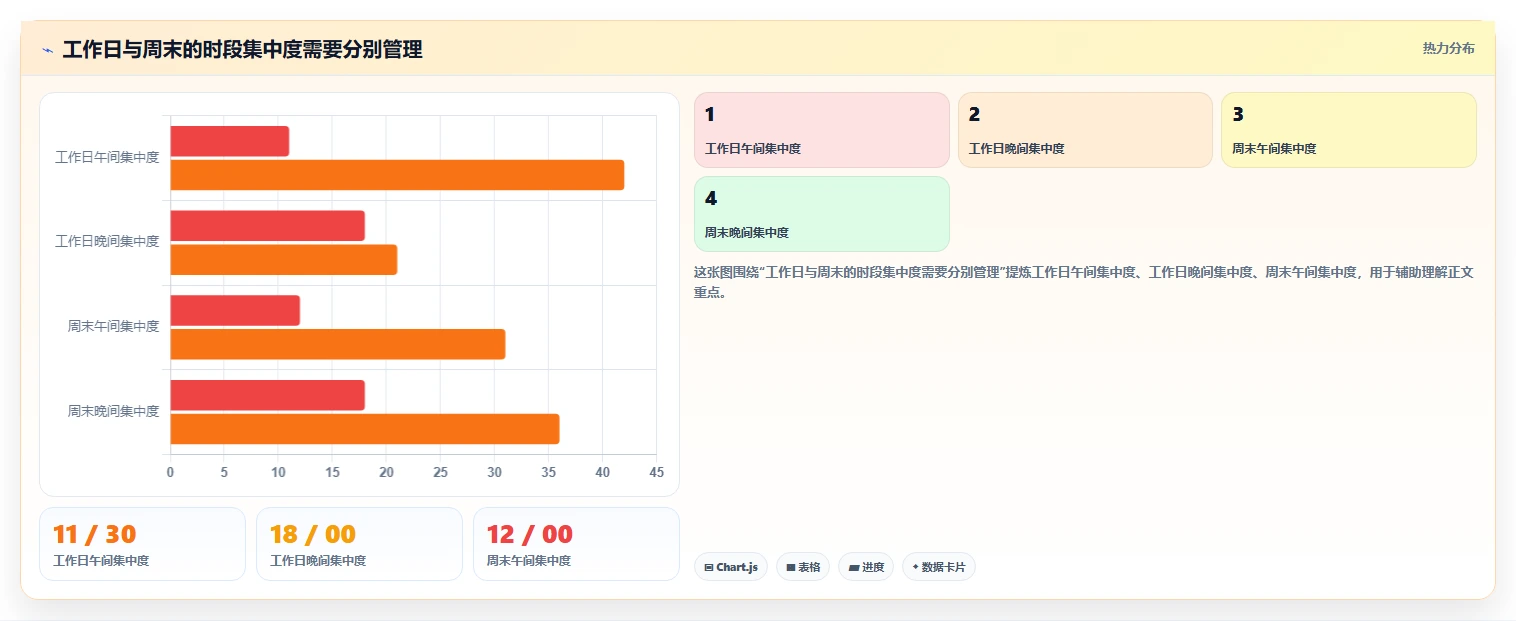Open green card number 4 周末晚间集中度
The width and height of the screenshot is (1516, 621).
[821, 214]
